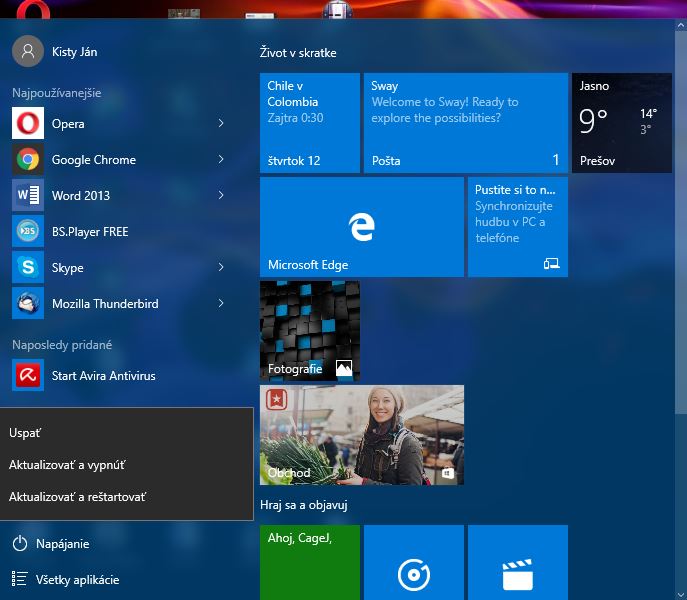Launch Mozilla Thunderbird icon

tap(28, 303)
